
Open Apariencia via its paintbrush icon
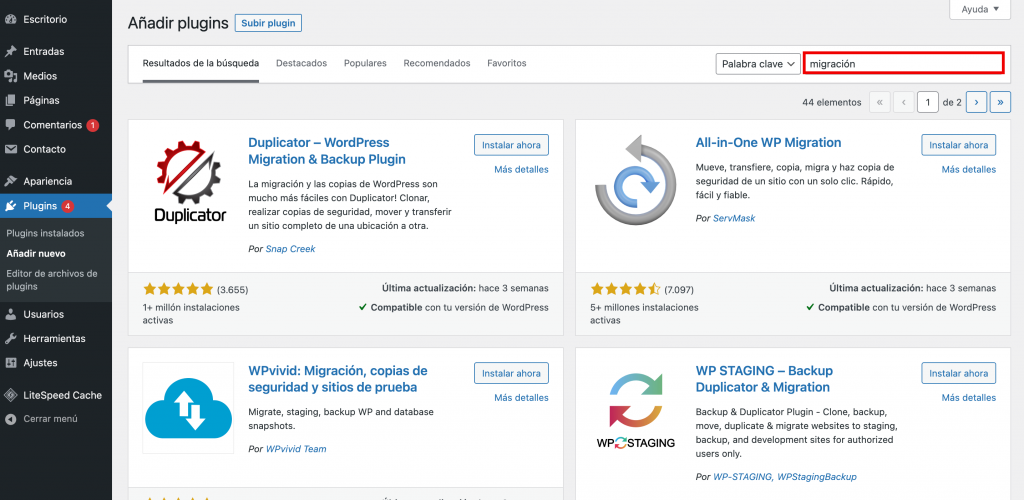click(11, 181)
